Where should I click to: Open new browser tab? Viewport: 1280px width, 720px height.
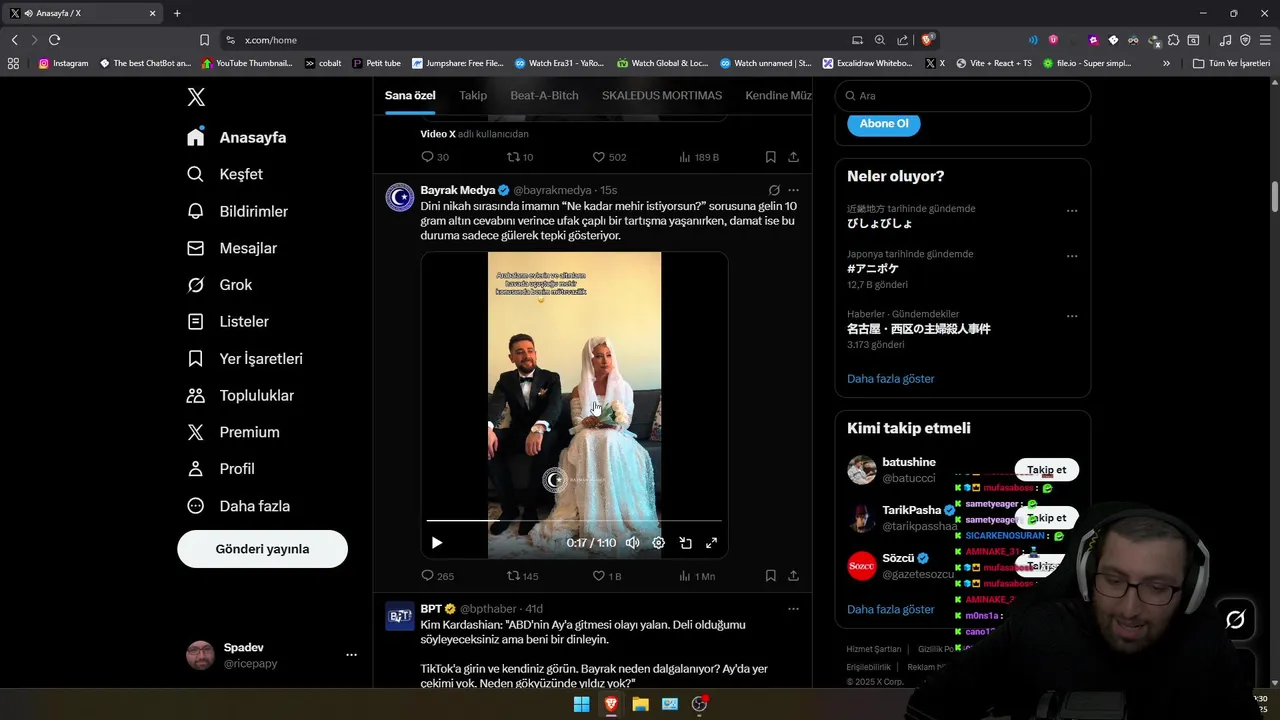click(177, 13)
